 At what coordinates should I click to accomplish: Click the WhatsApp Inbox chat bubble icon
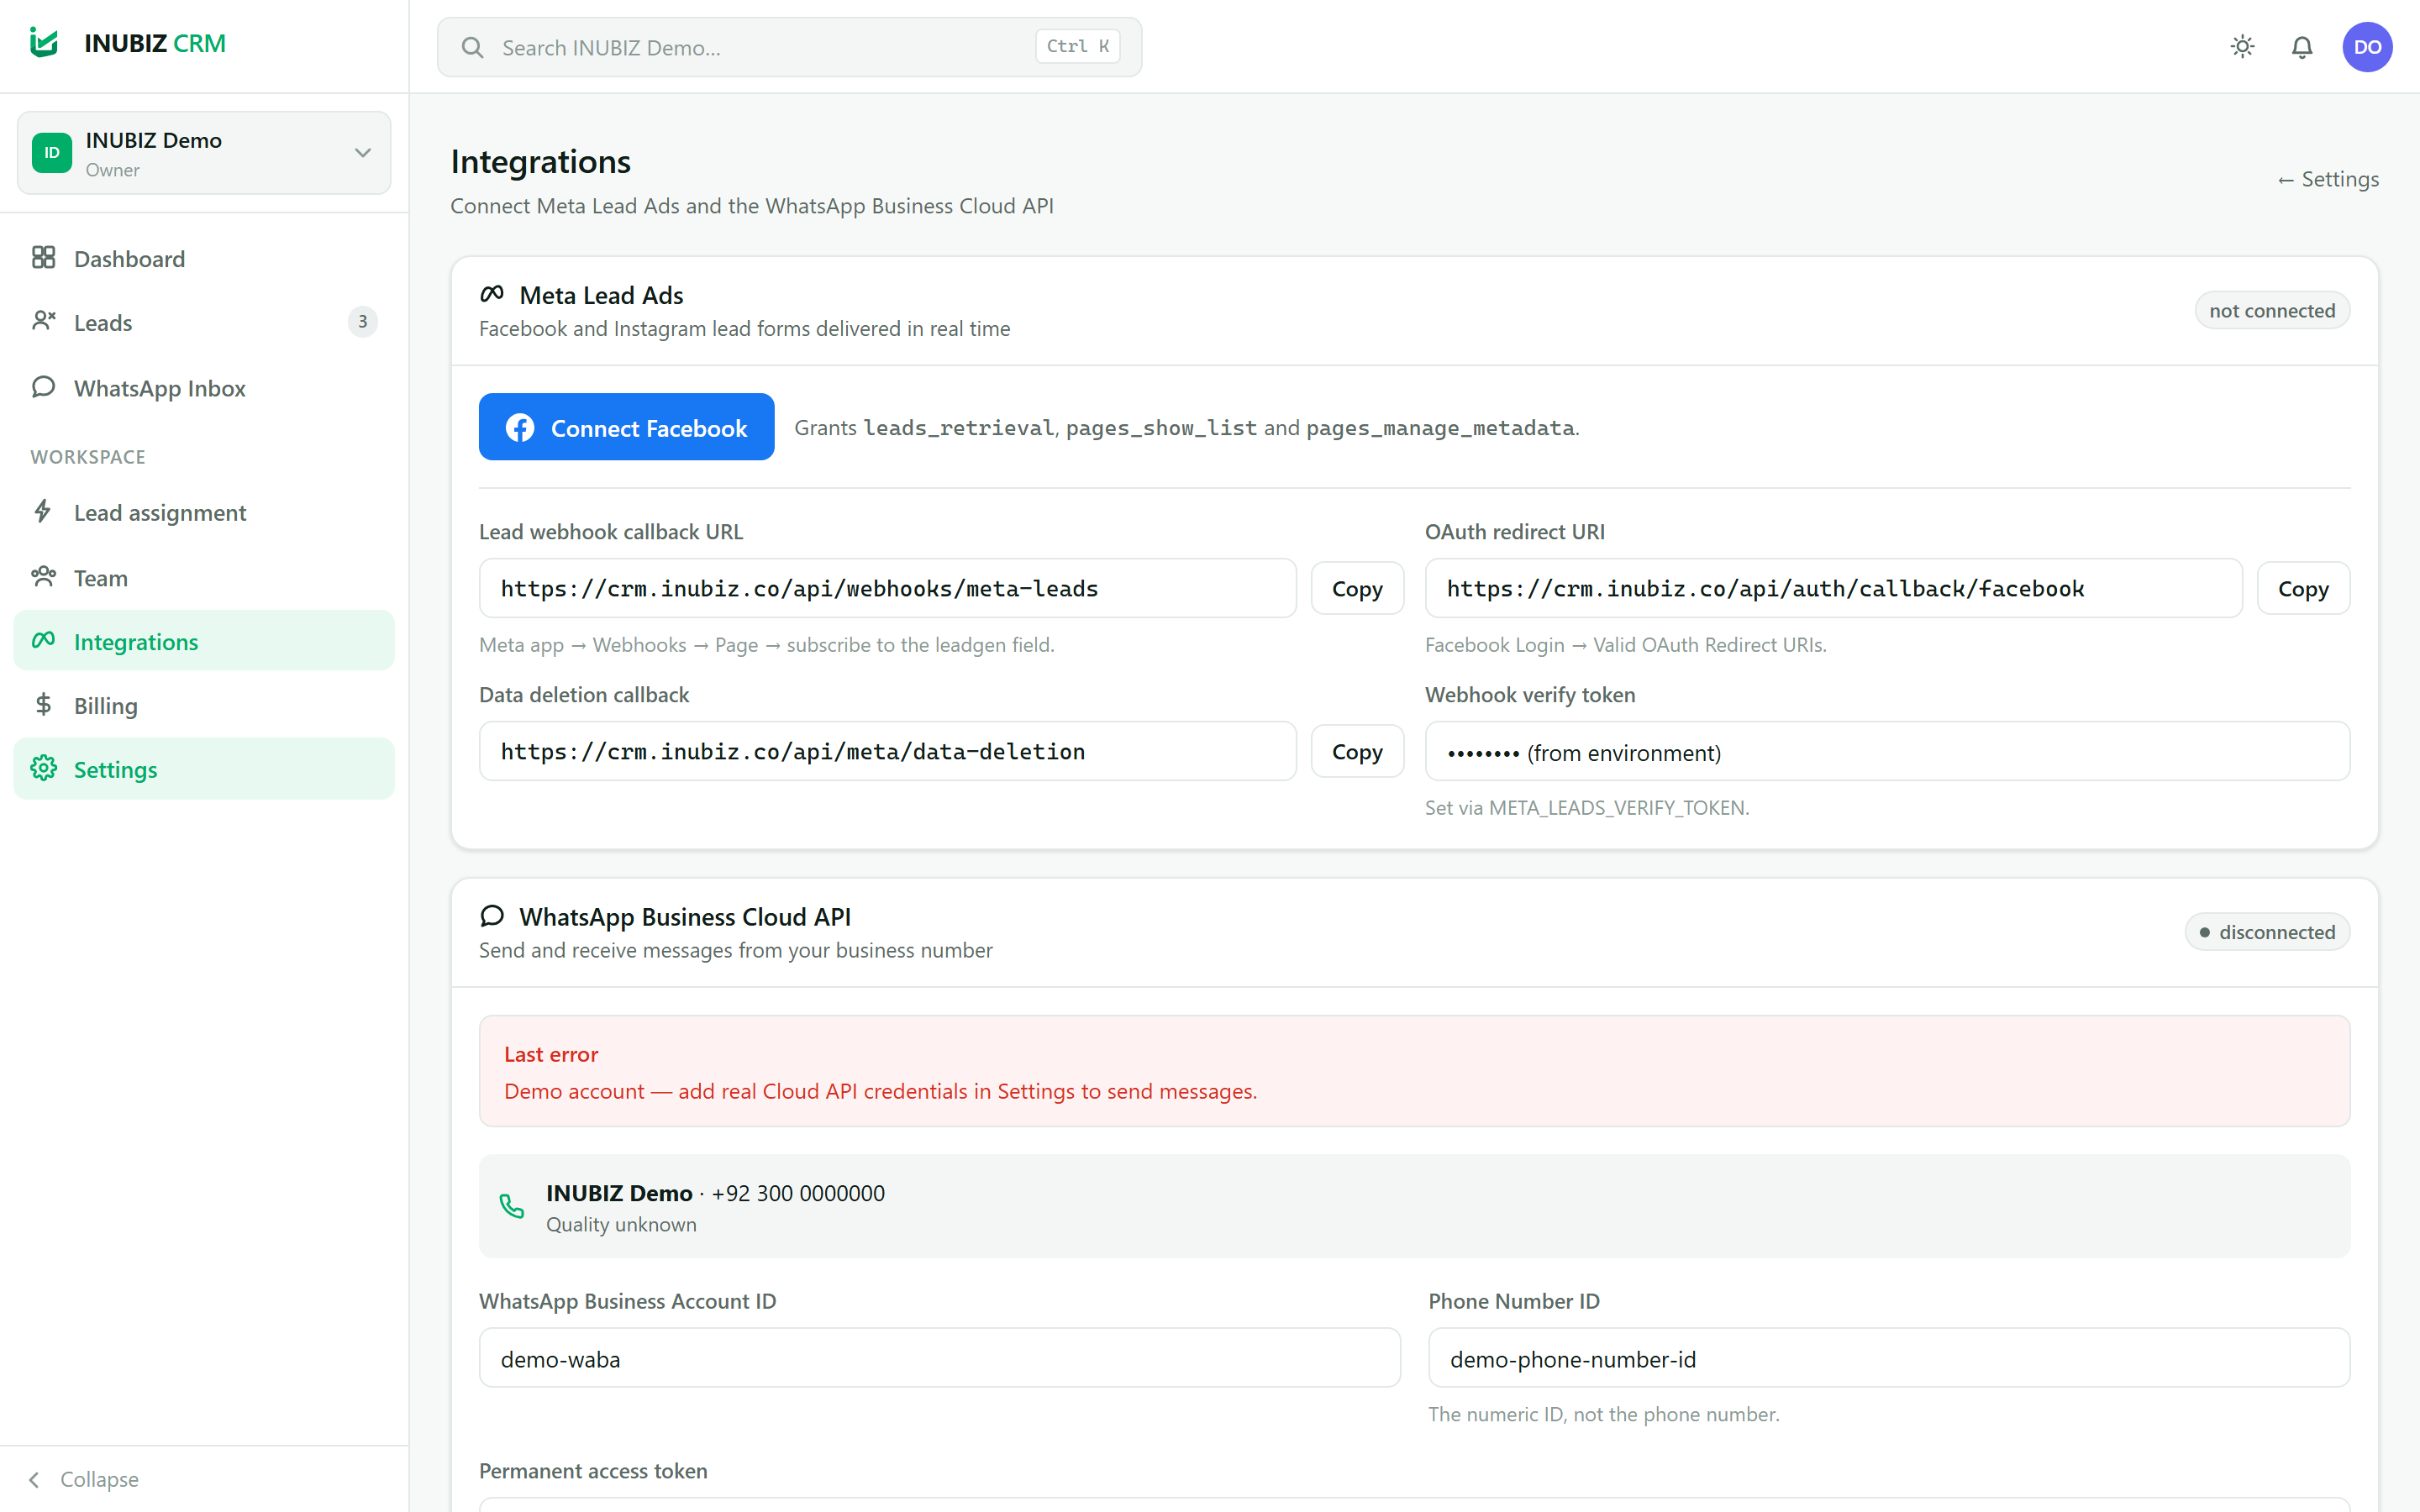tap(43, 387)
